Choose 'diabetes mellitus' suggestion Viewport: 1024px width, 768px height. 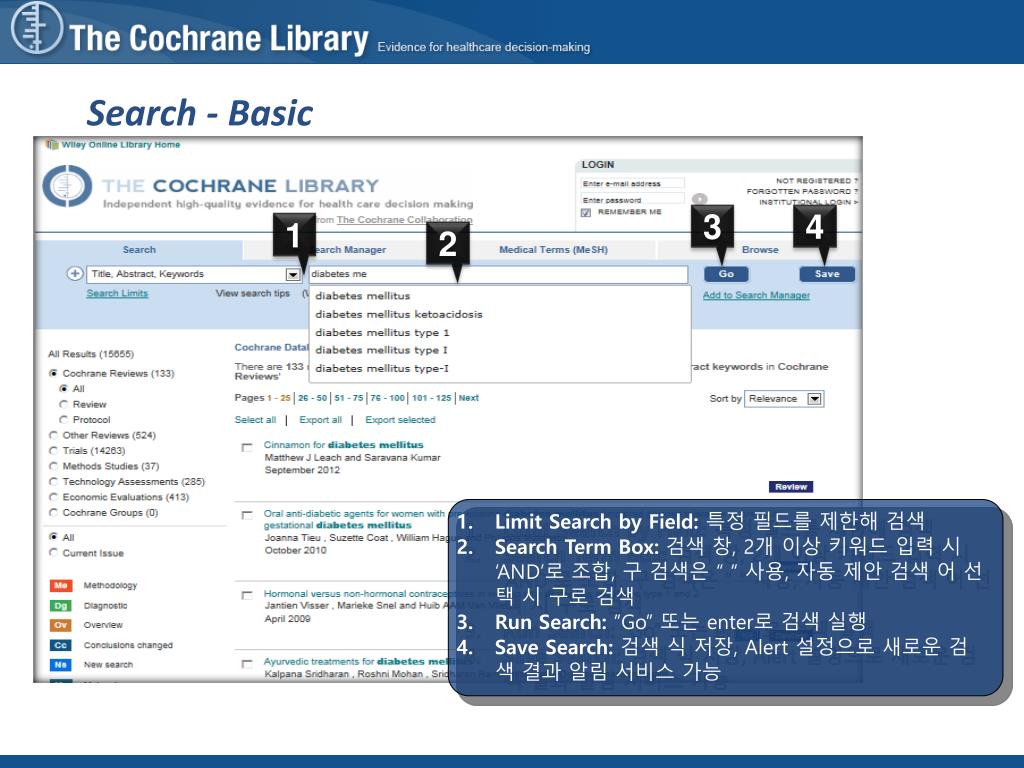click(363, 296)
